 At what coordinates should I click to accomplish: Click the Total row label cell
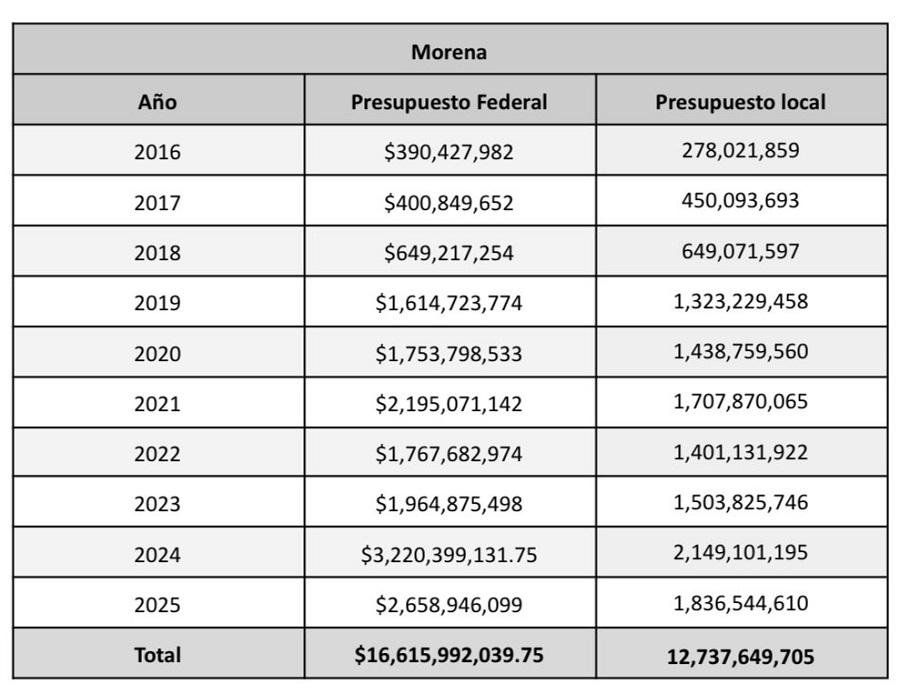pos(157,655)
